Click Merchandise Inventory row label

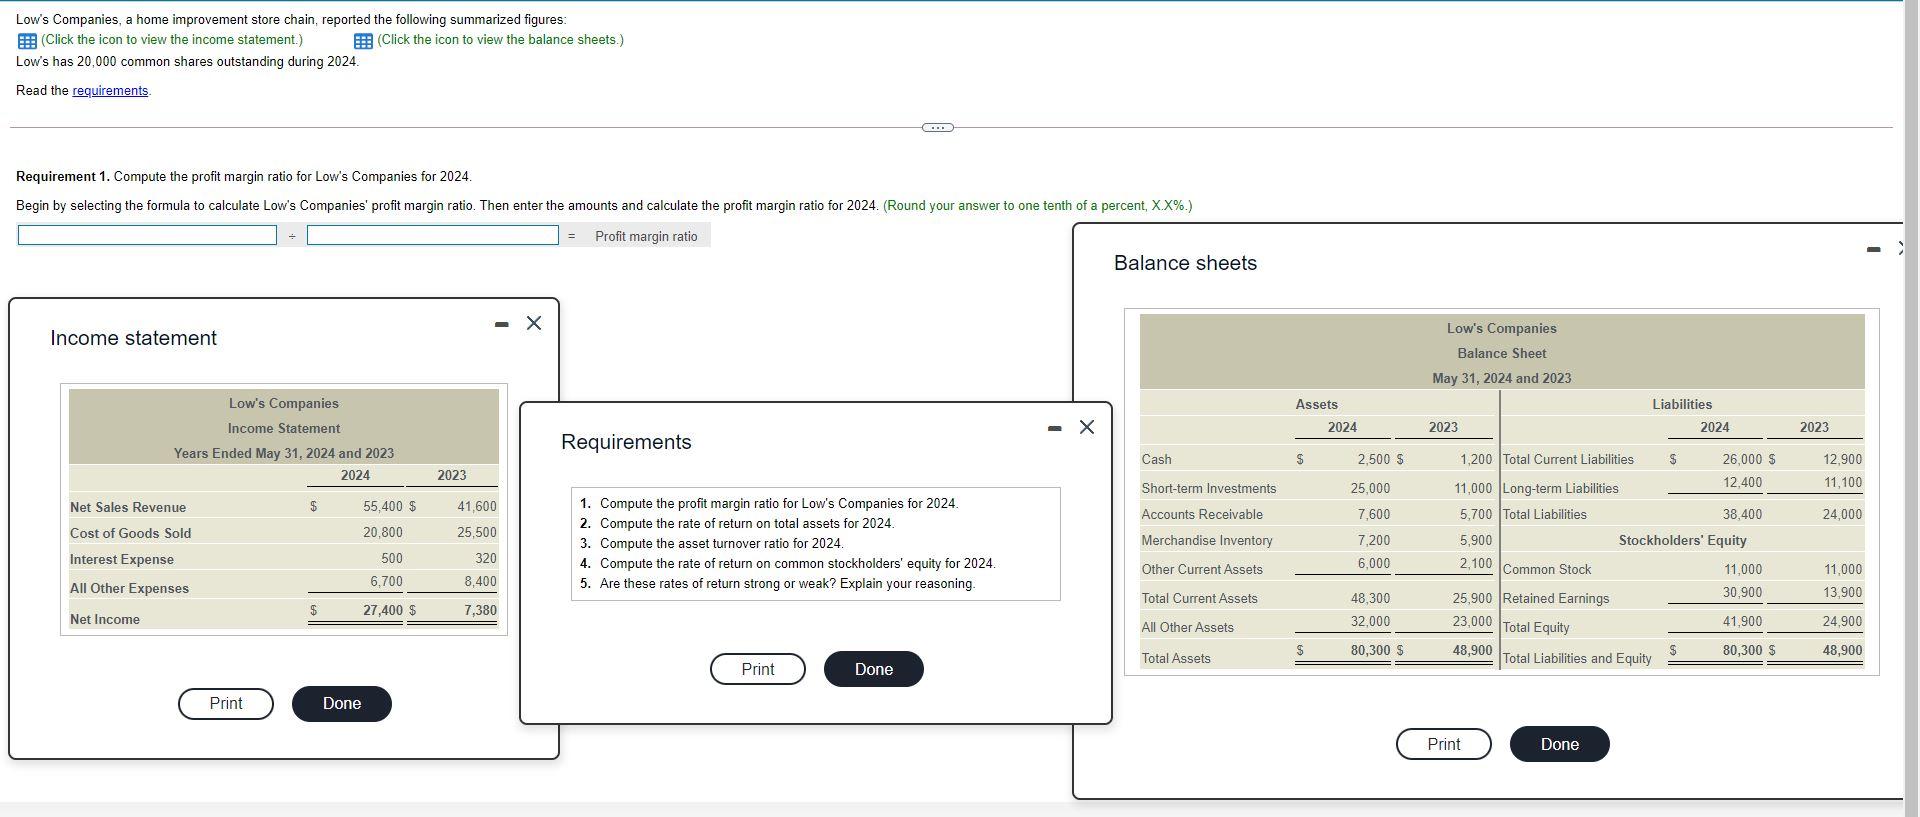coord(1207,541)
